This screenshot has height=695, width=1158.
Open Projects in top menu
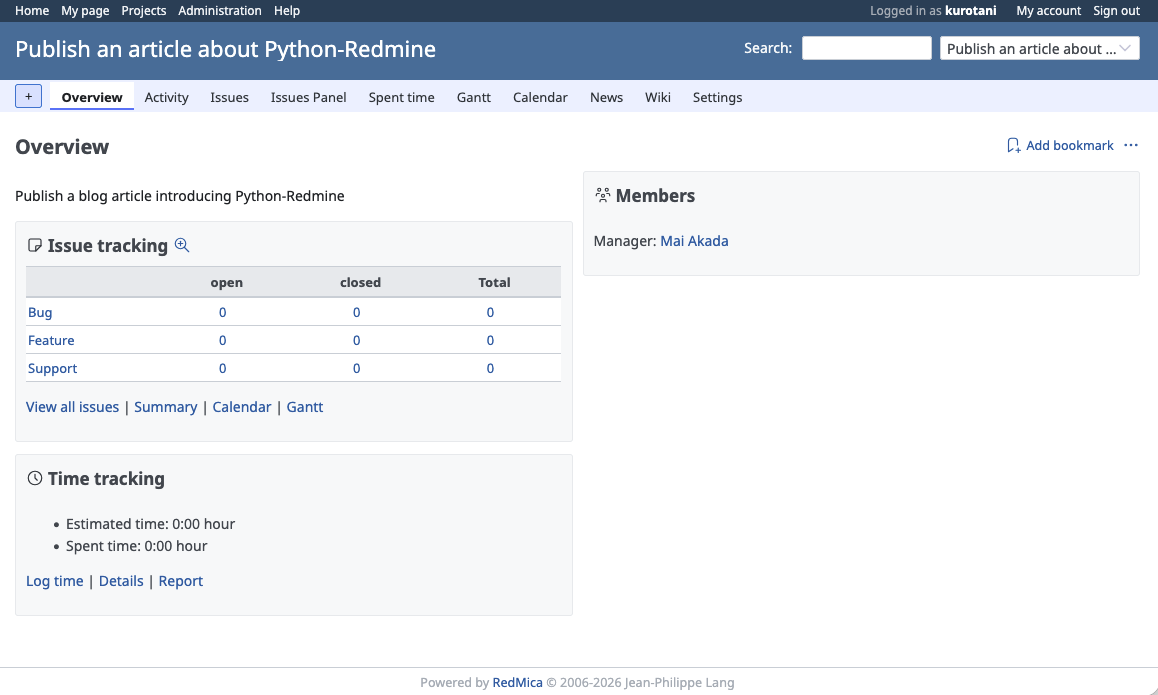pos(143,10)
